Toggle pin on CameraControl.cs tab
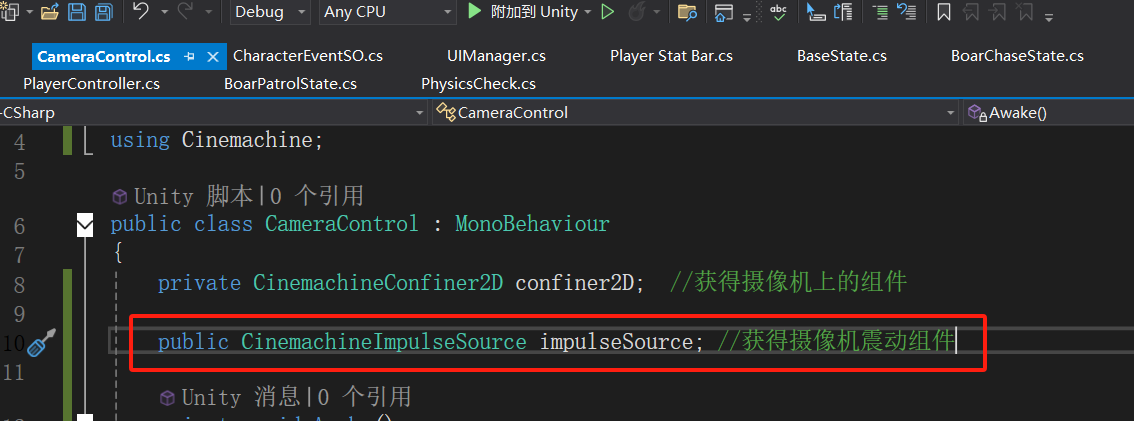Viewport: 1134px width, 421px height. 190,56
